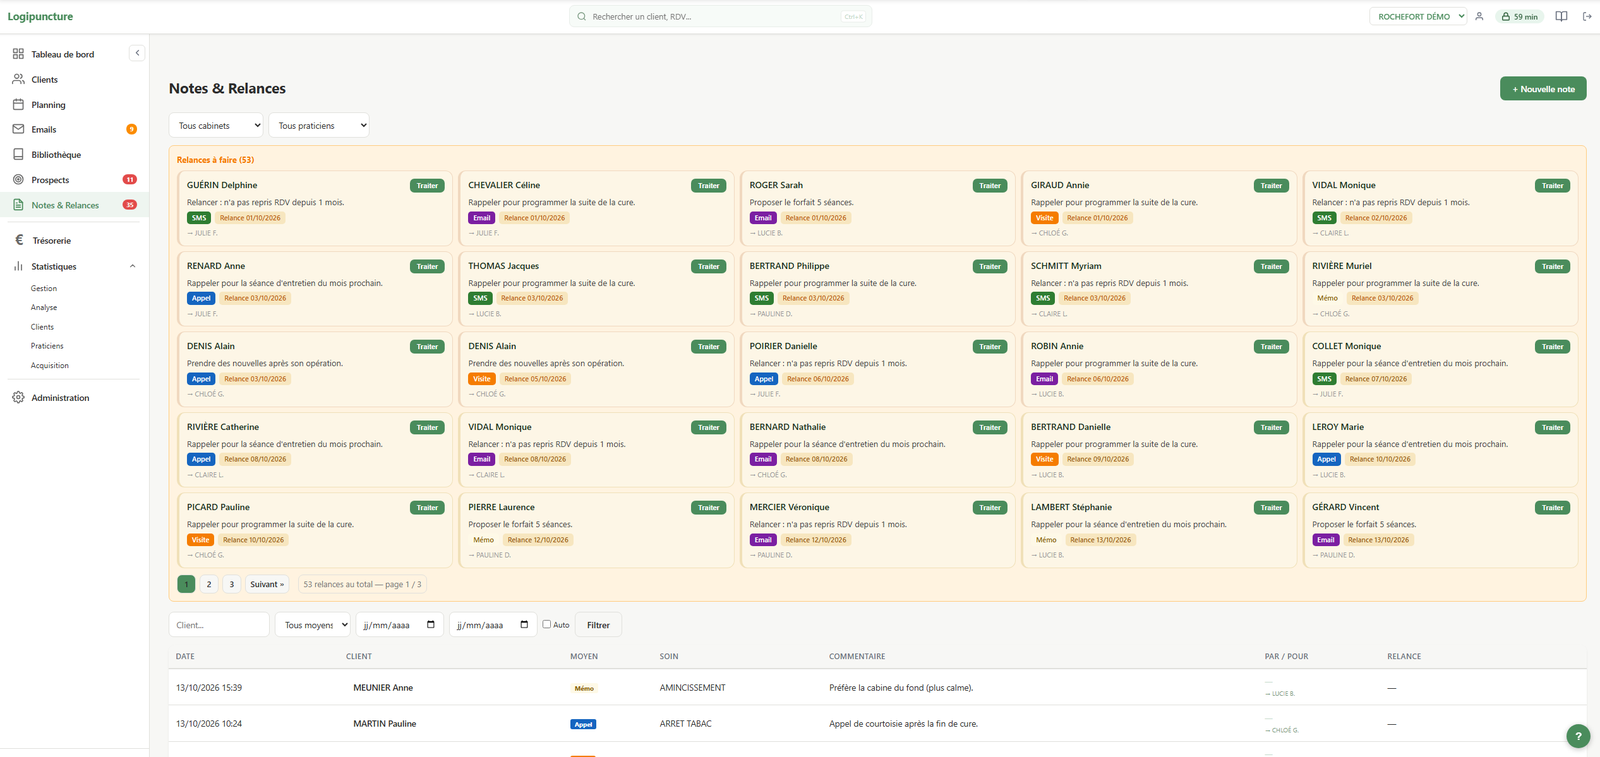The image size is (1600, 757).
Task: Open the calendar picker of the first date field
Action: pyautogui.click(x=431, y=625)
